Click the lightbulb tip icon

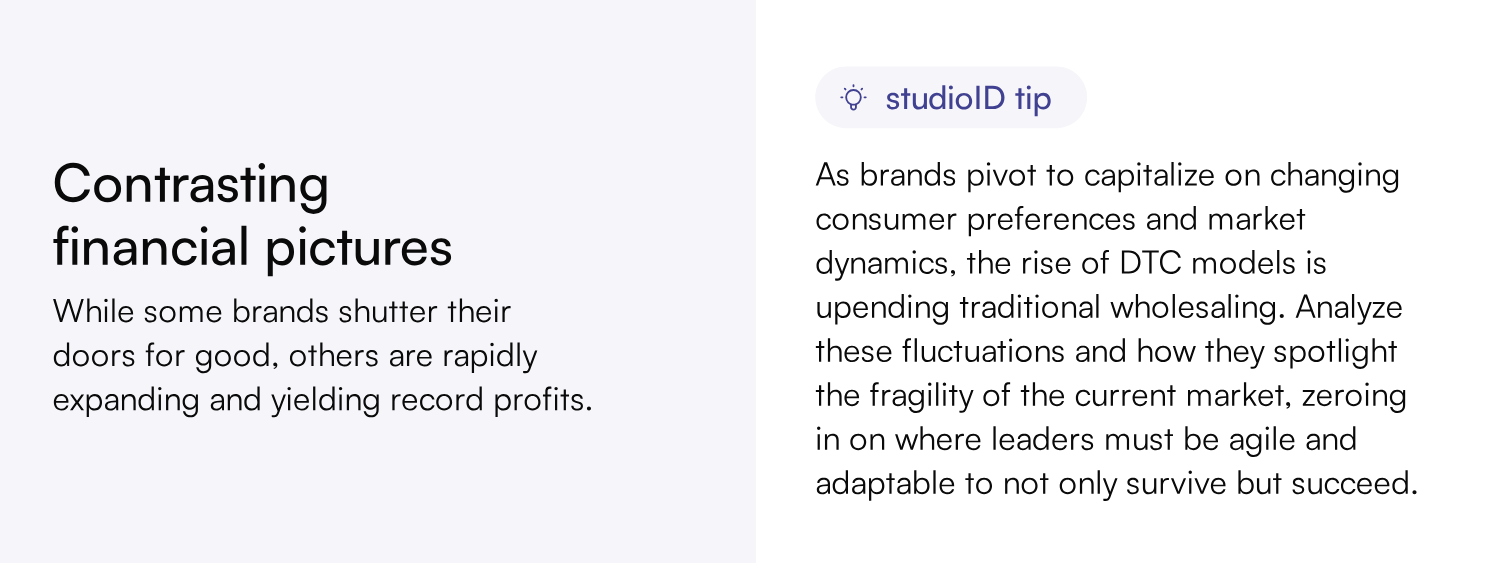click(x=852, y=98)
